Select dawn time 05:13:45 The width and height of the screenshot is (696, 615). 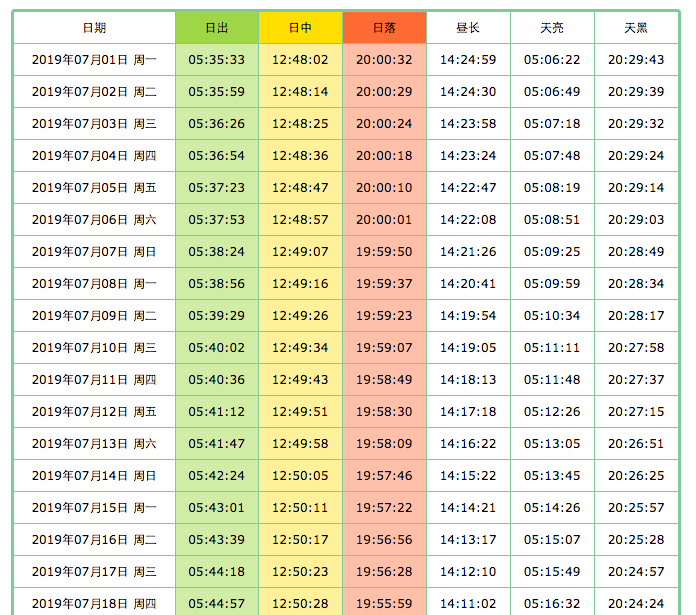552,476
